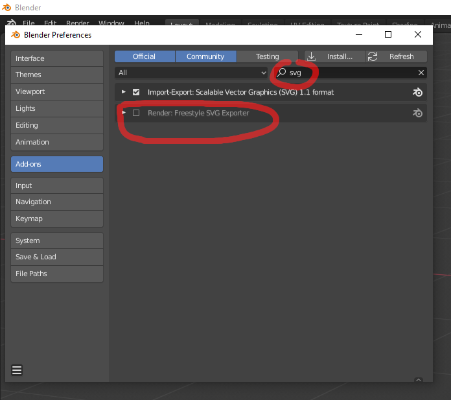Open the File menu in main Blender window
Viewport: 451px width, 400px height.
tap(29, 23)
